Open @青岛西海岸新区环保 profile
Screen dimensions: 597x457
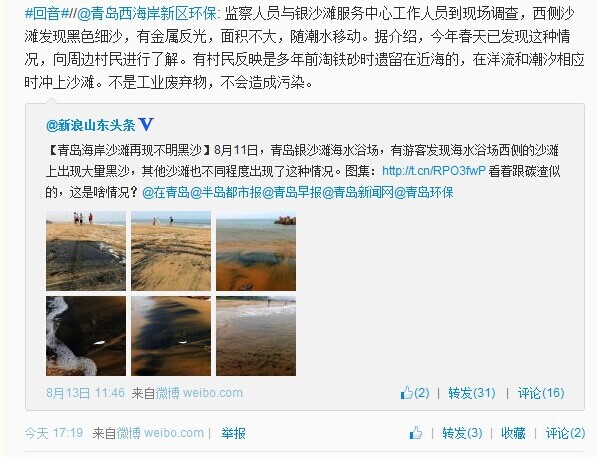147,14
